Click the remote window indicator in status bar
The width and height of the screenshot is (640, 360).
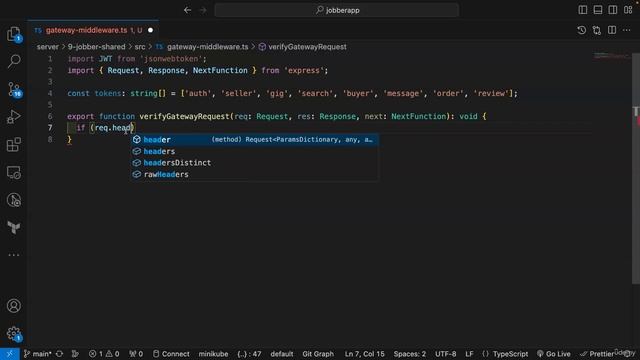10,354
